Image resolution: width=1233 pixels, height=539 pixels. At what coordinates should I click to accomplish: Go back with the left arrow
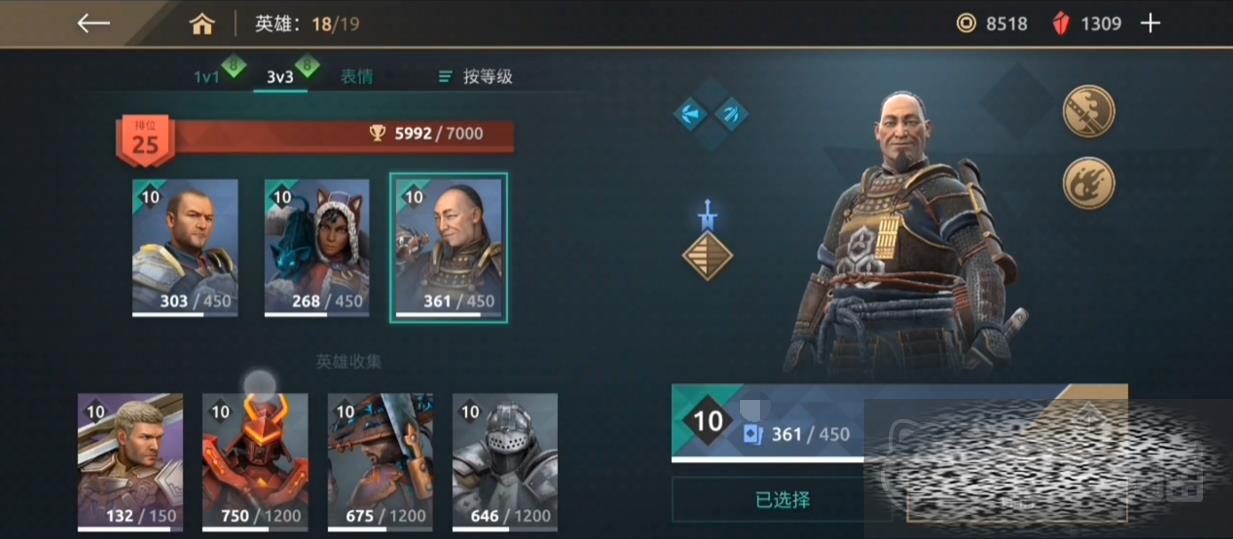(93, 23)
